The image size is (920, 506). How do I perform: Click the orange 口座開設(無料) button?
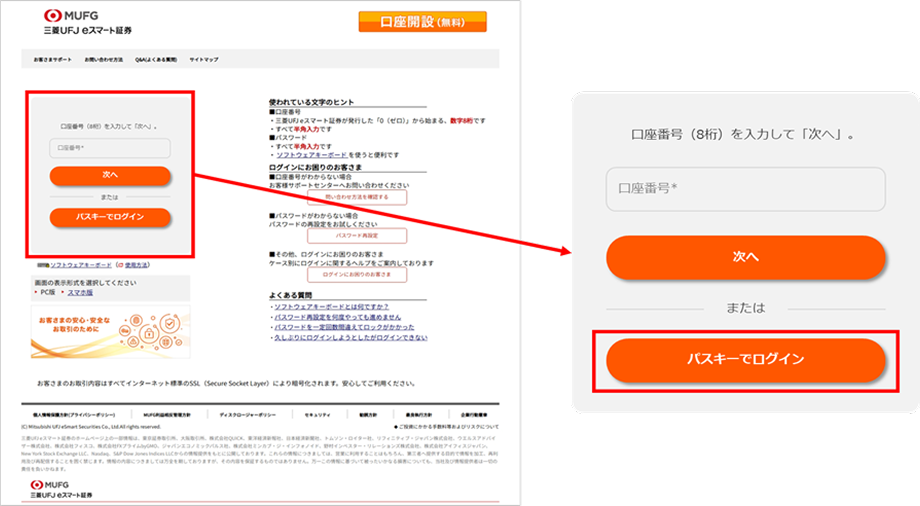[422, 22]
